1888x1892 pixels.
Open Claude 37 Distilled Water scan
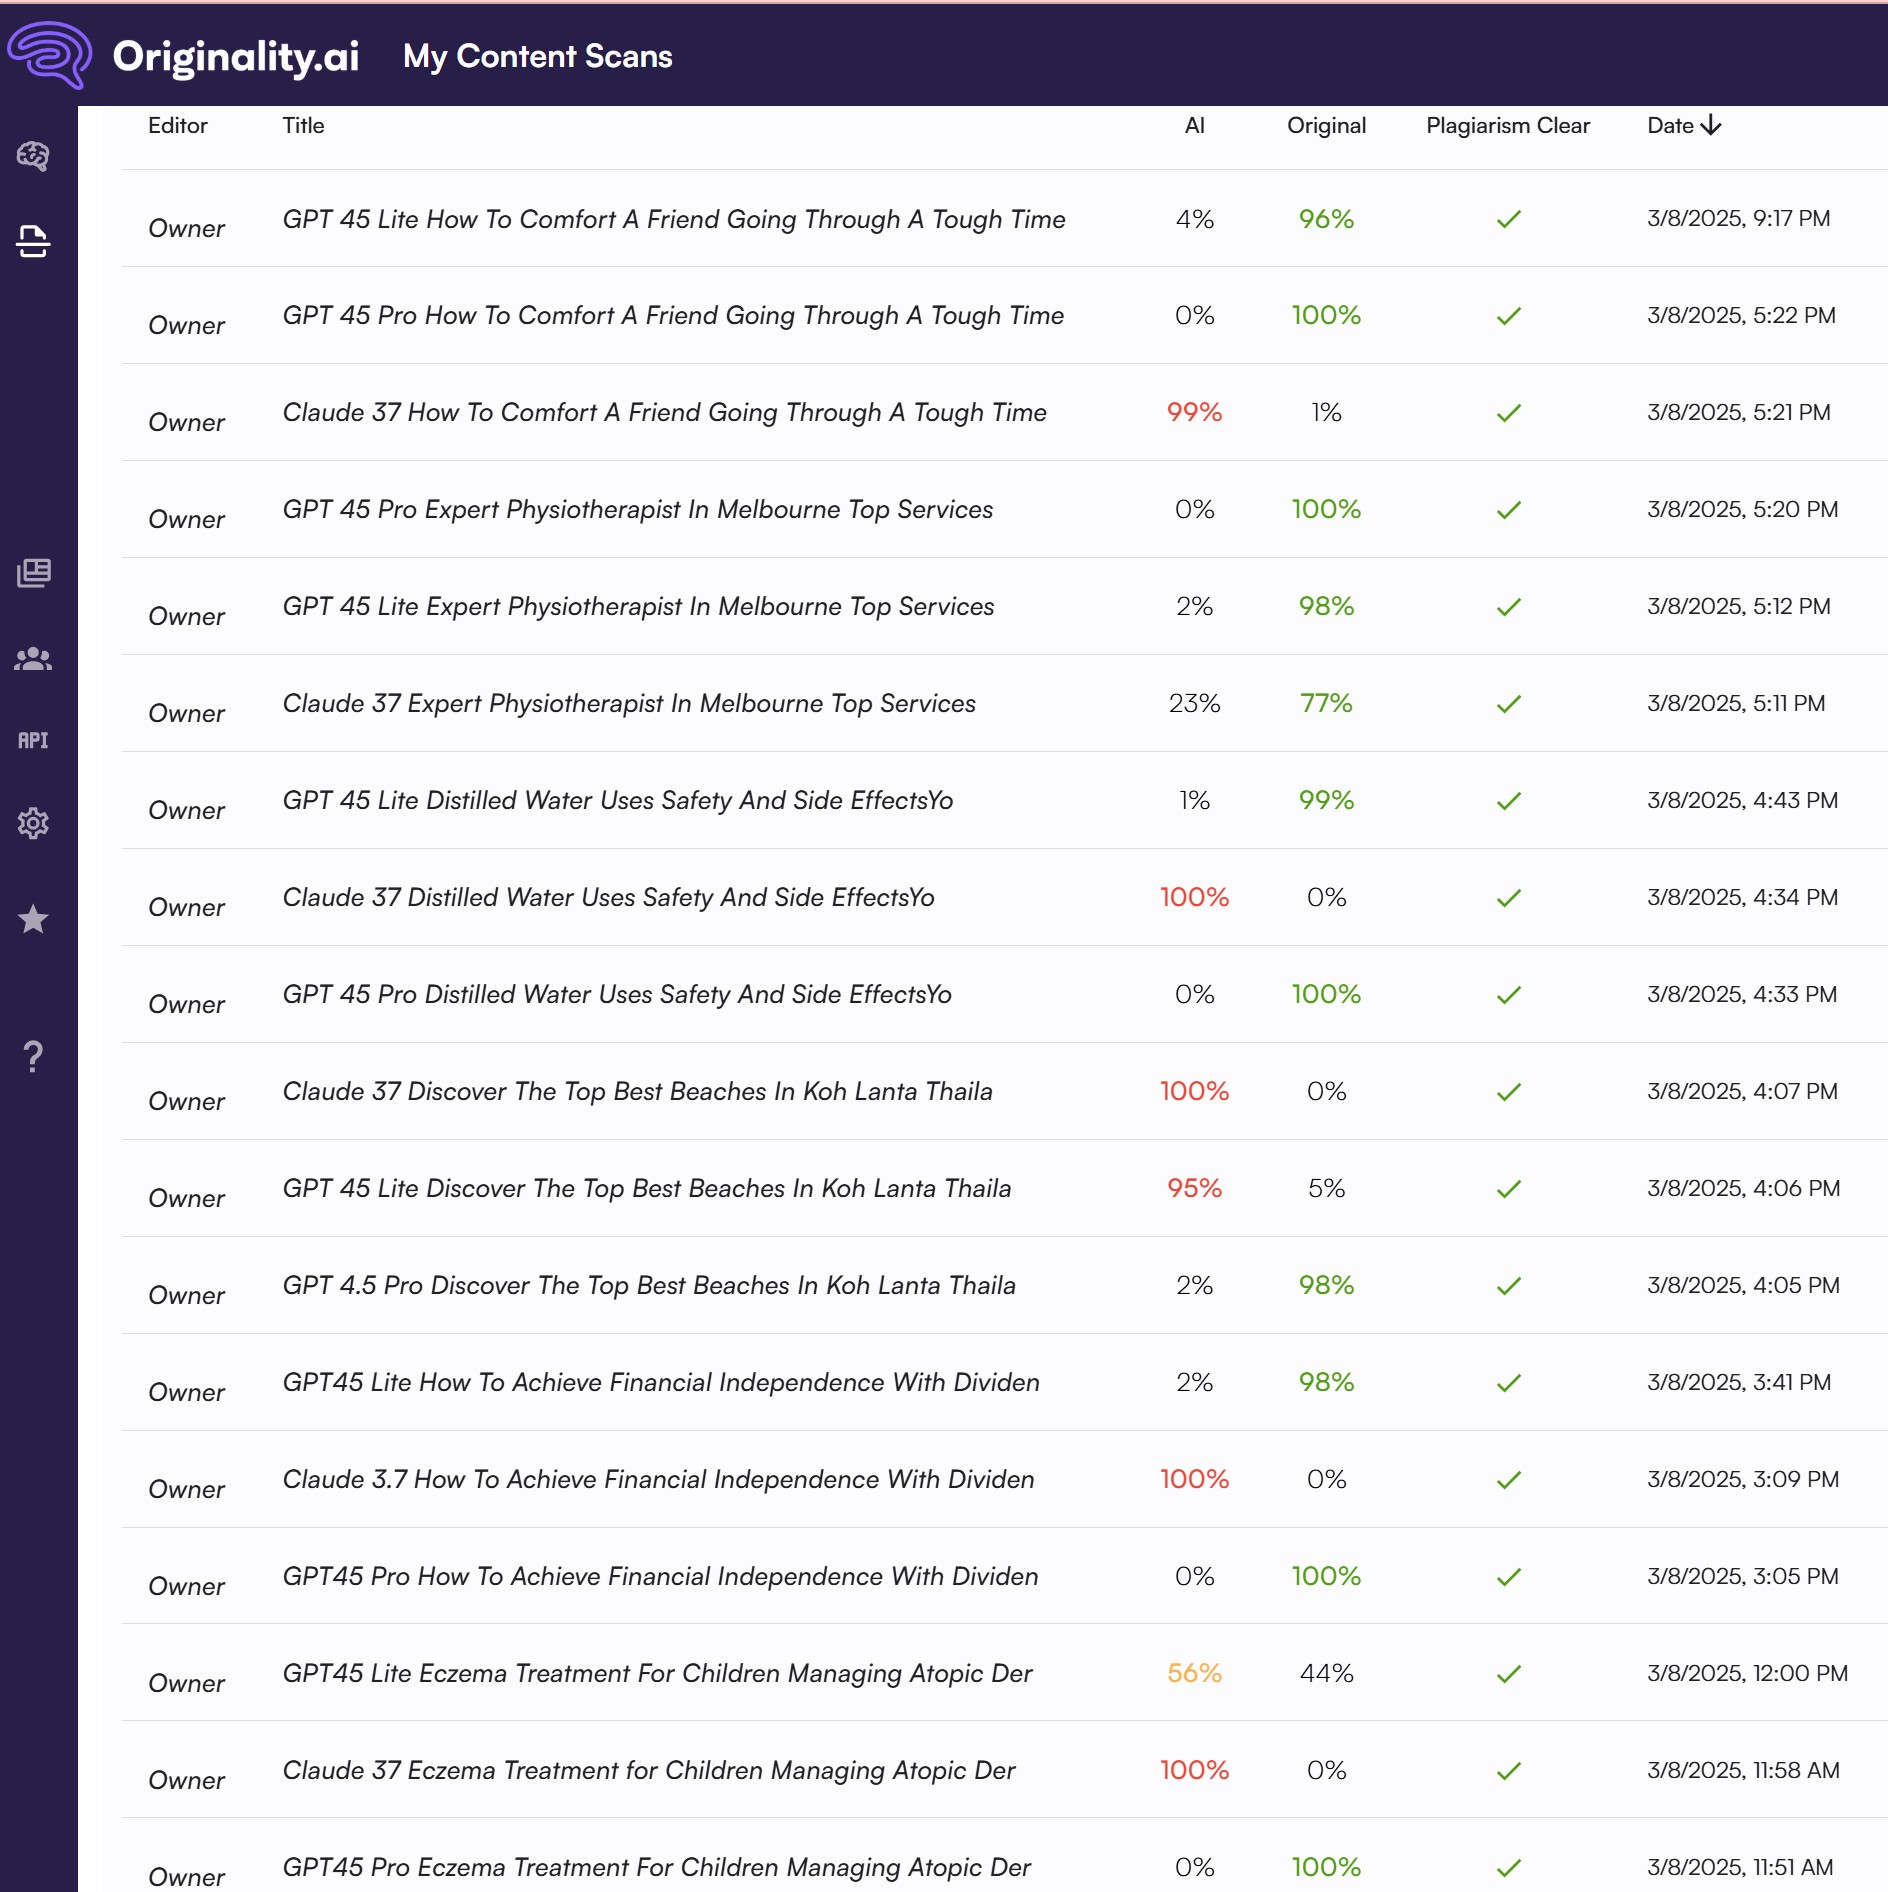(x=608, y=897)
